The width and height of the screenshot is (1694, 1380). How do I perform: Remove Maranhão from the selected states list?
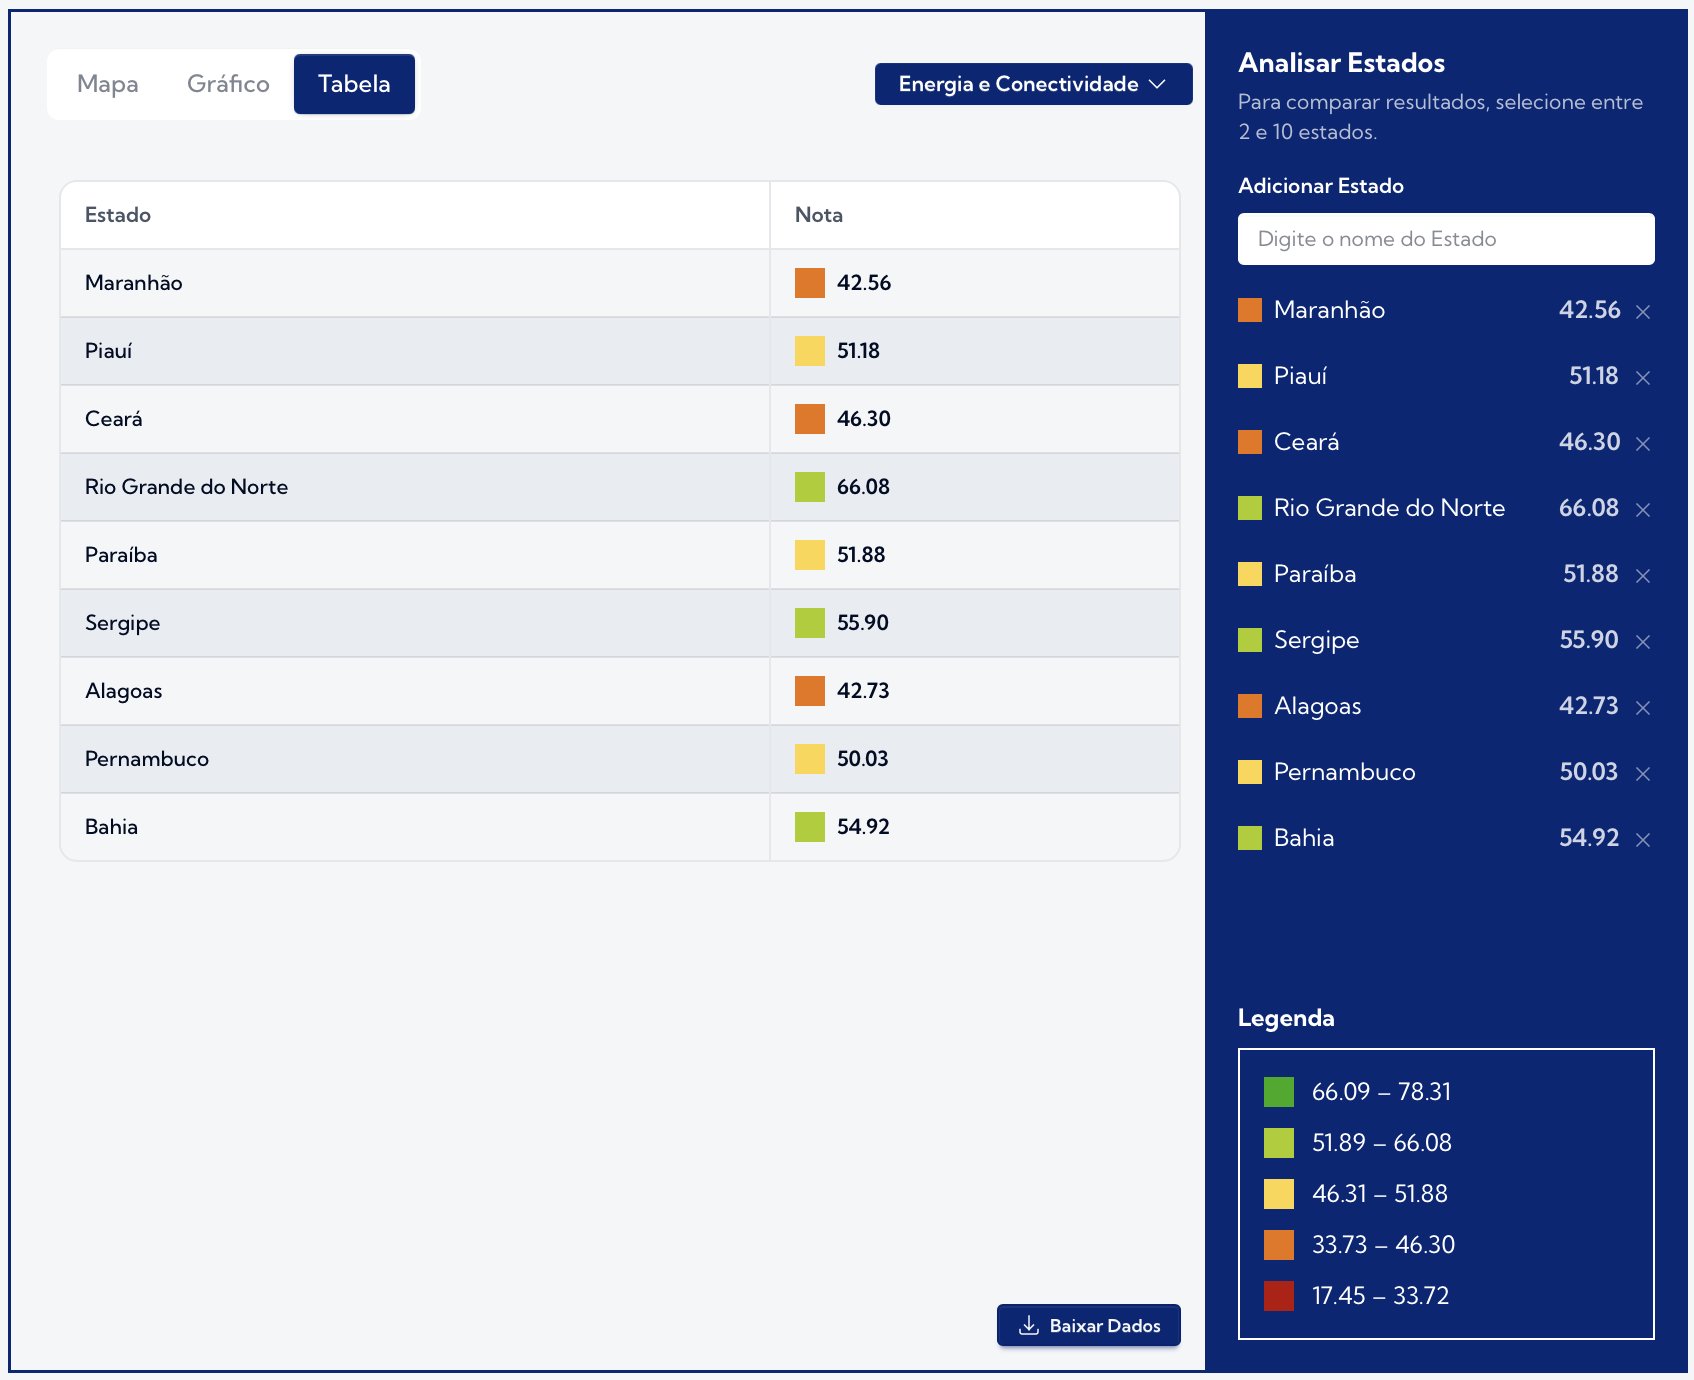tap(1643, 312)
